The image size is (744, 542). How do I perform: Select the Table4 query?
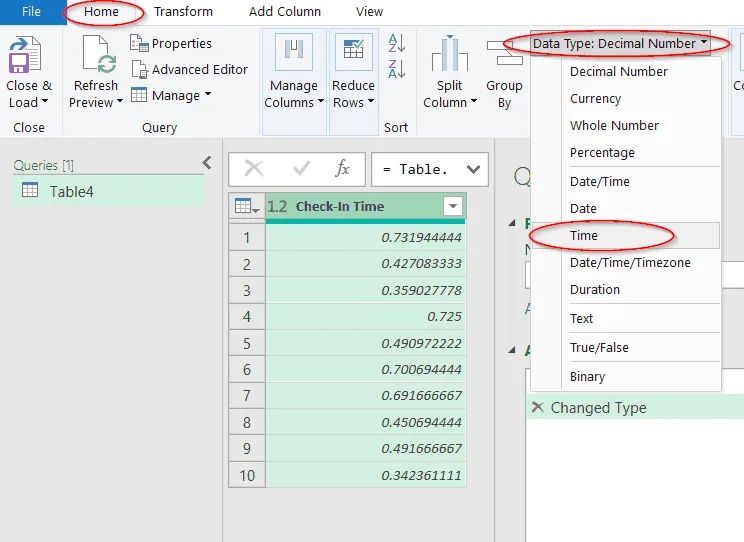pos(108,191)
